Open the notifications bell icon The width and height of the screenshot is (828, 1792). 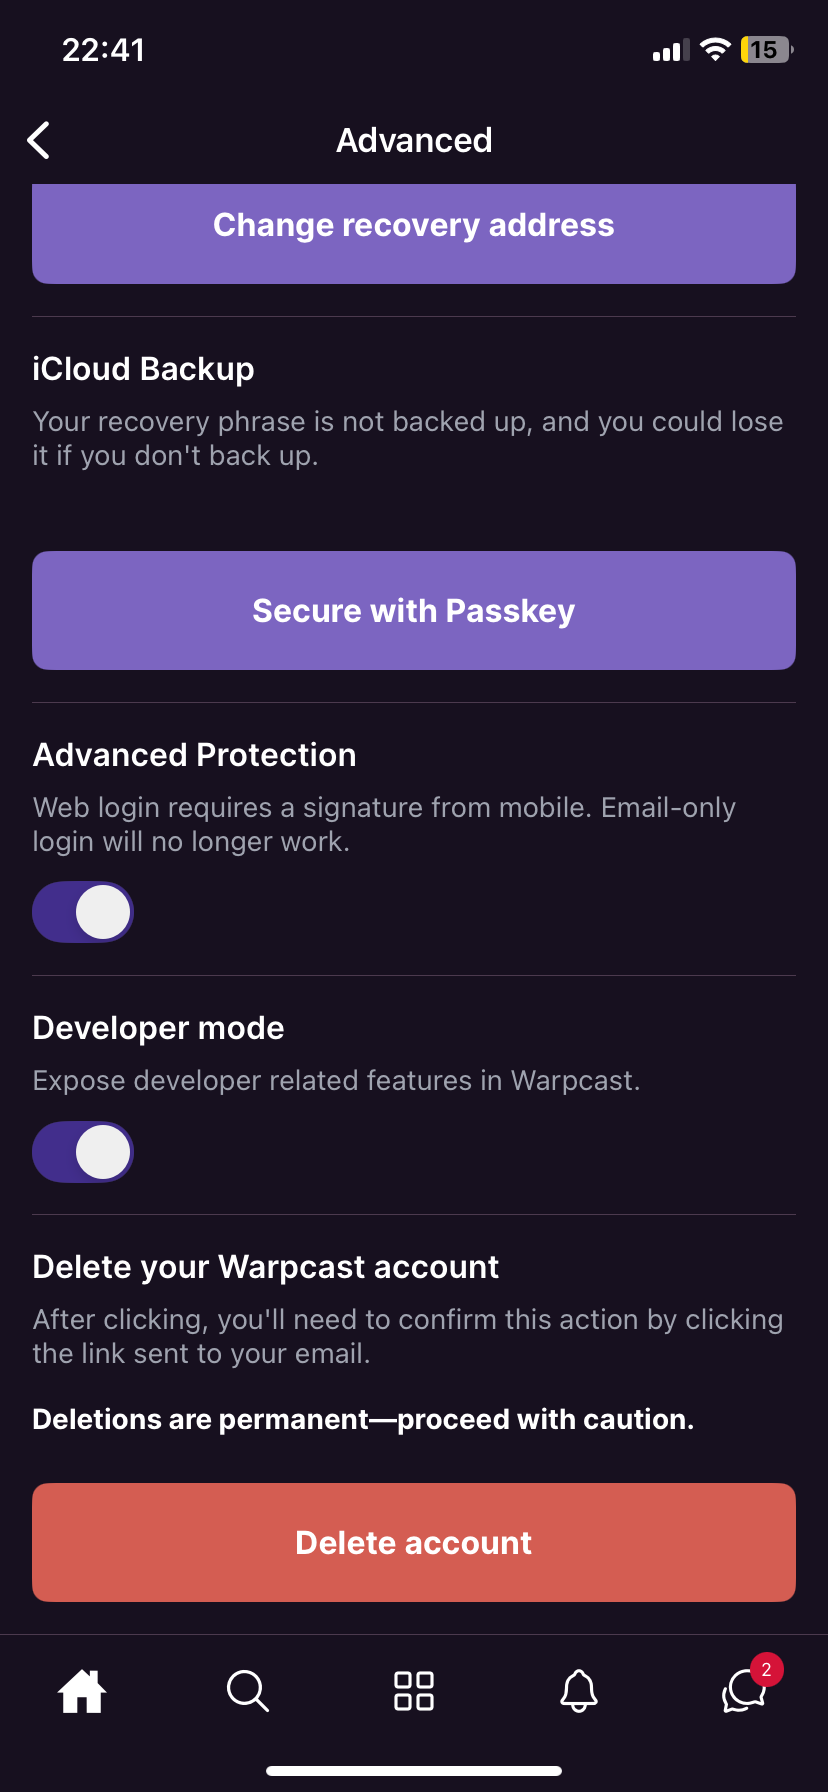579,1691
